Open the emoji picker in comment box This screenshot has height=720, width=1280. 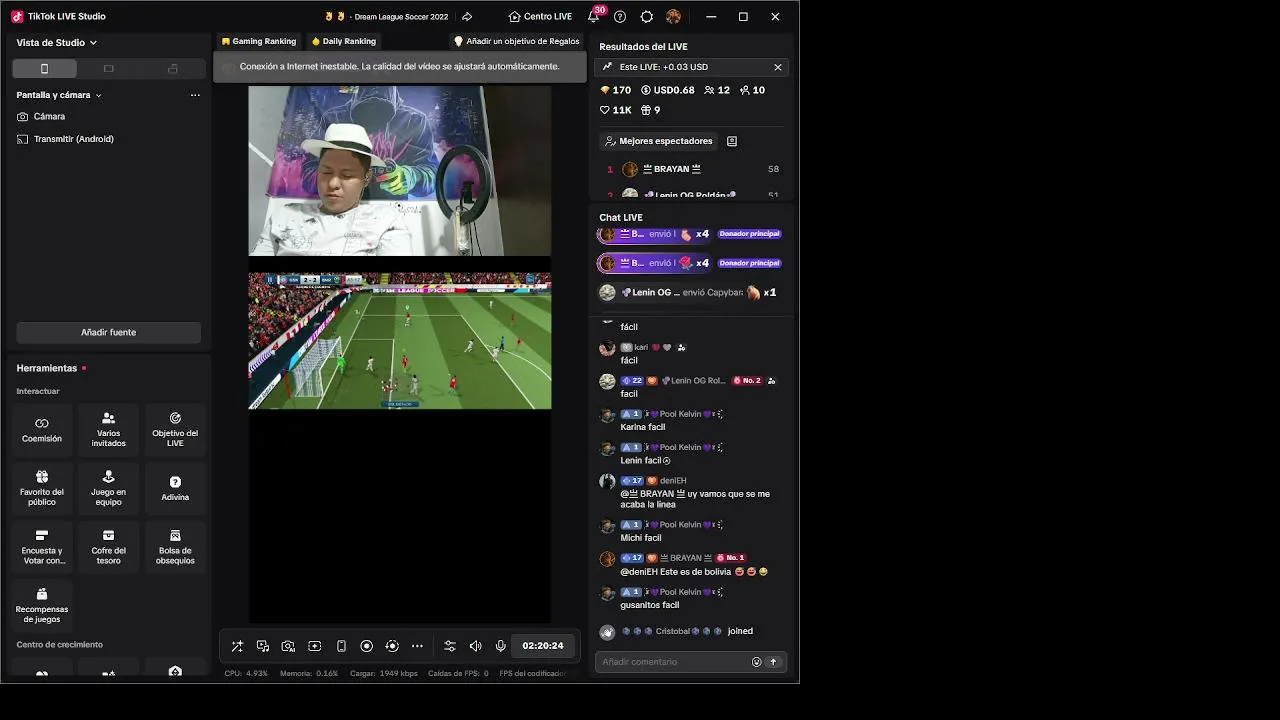coord(757,662)
